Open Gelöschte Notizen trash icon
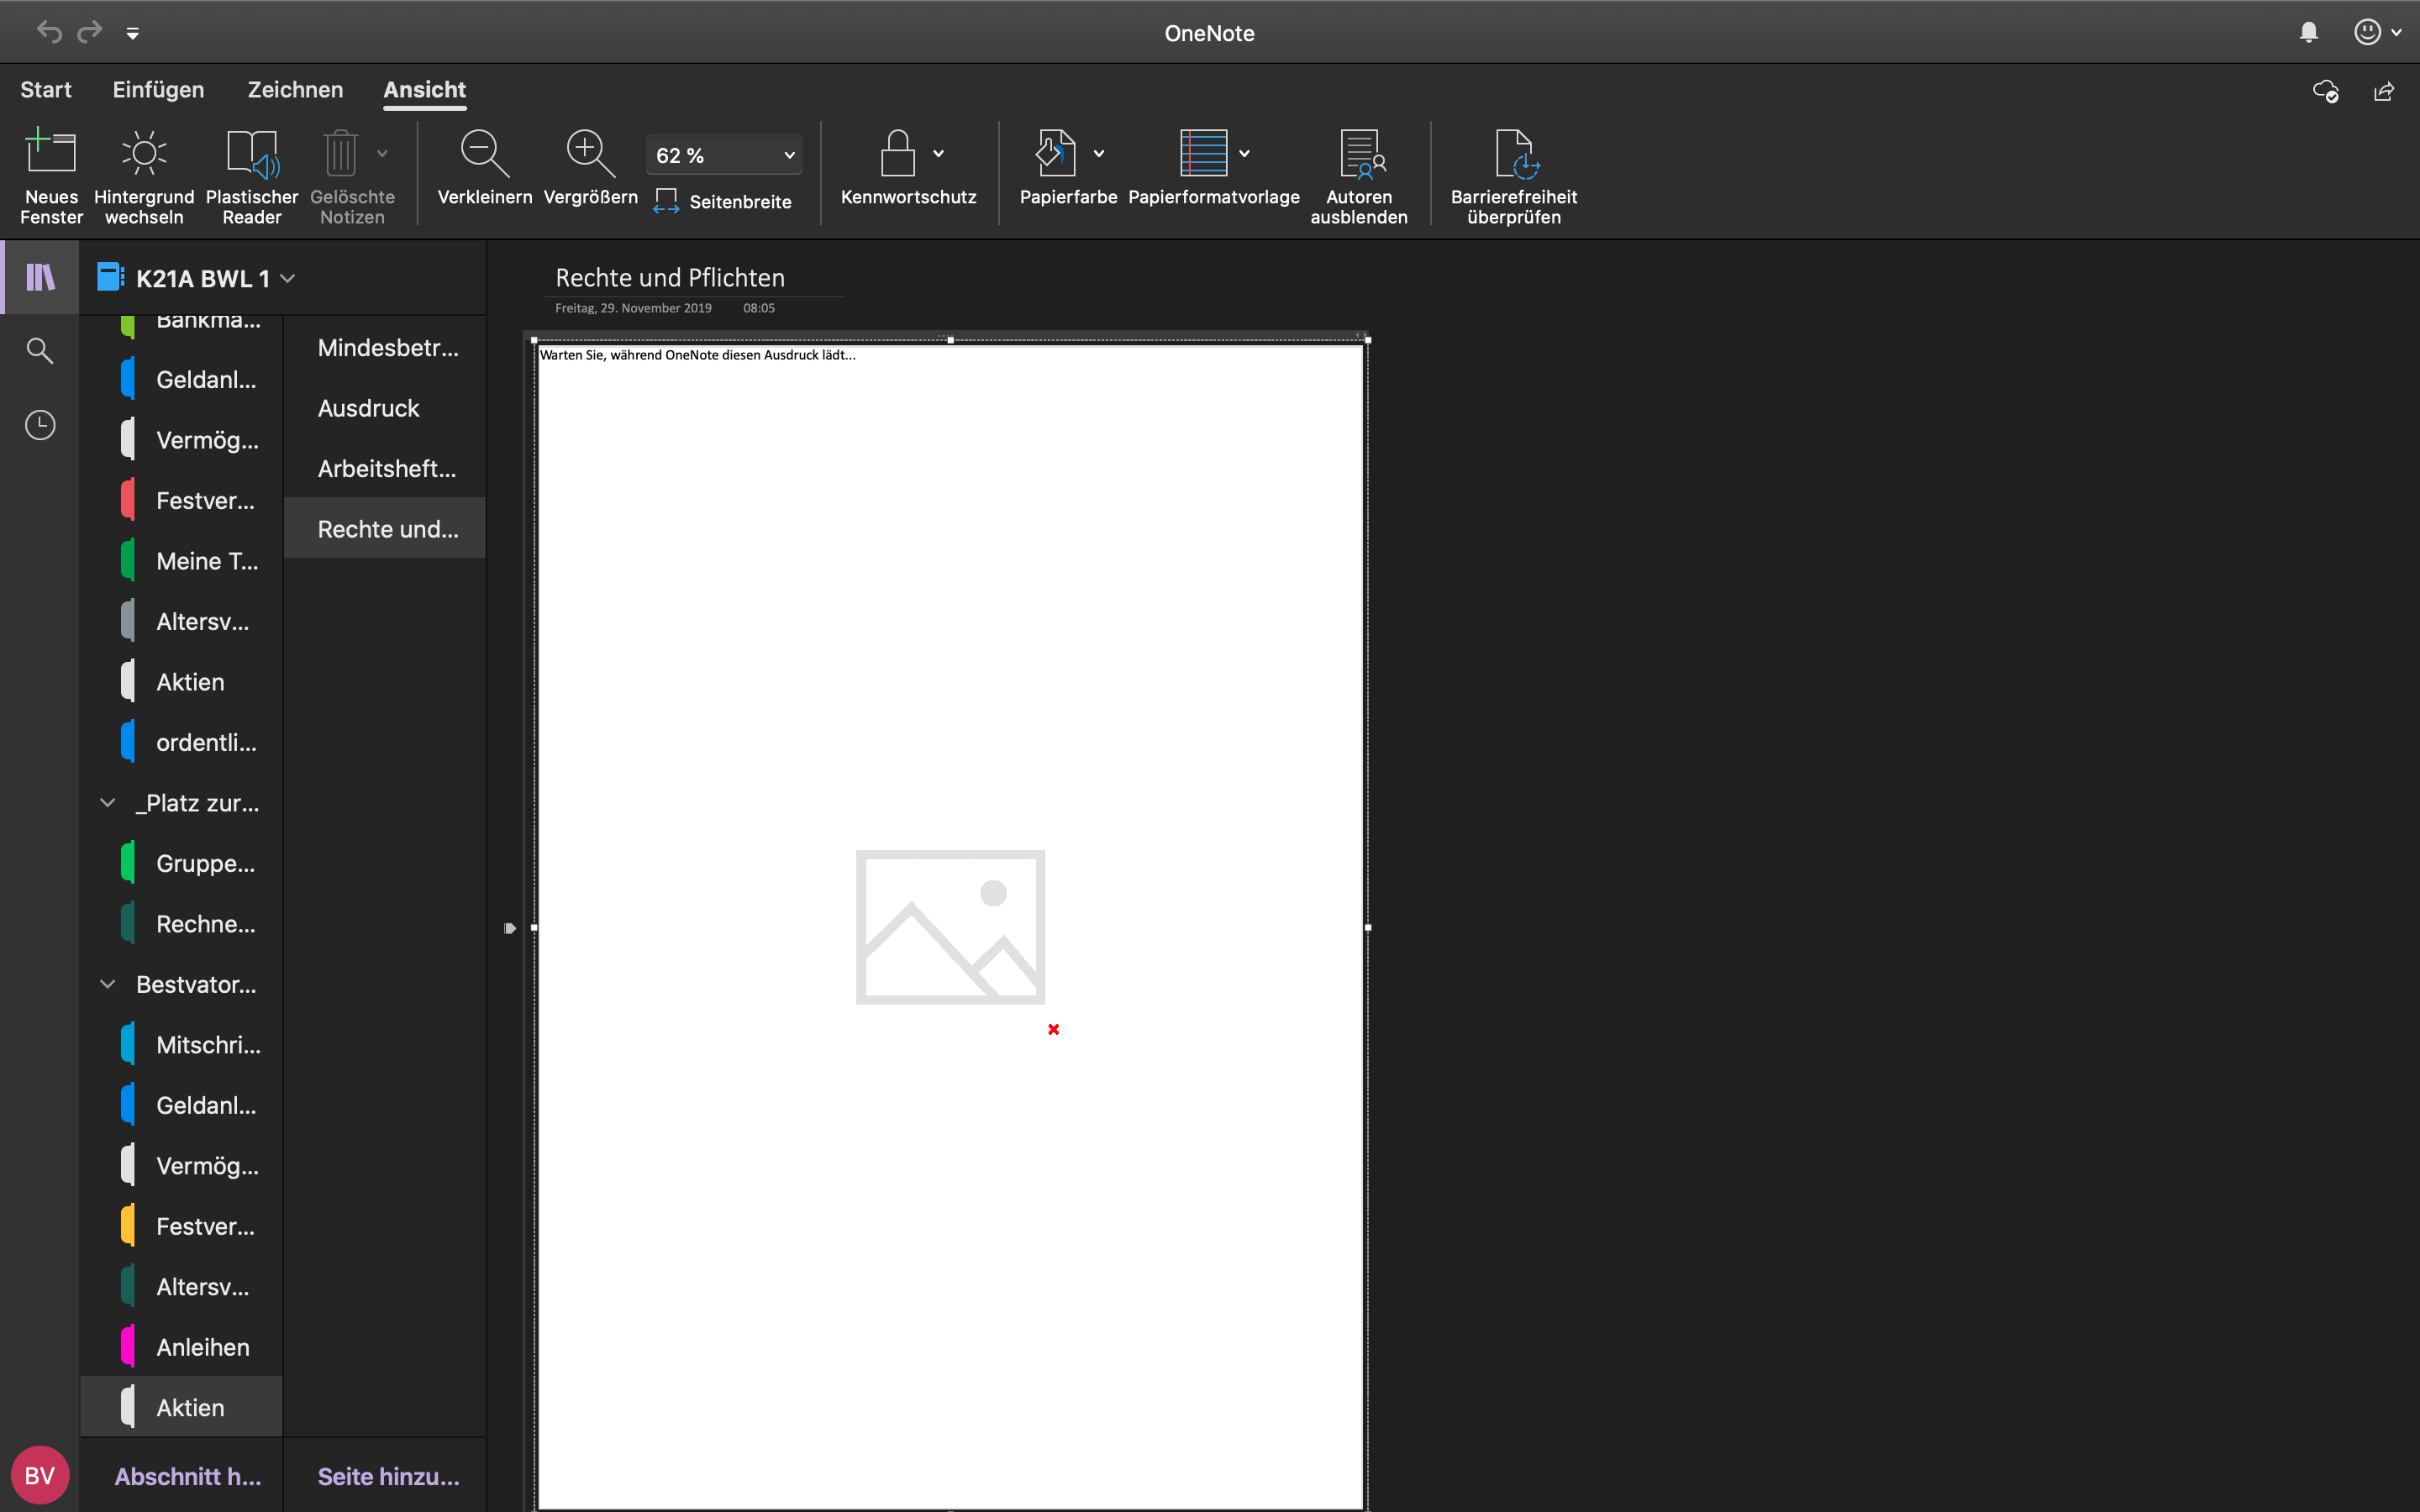 pos(341,153)
